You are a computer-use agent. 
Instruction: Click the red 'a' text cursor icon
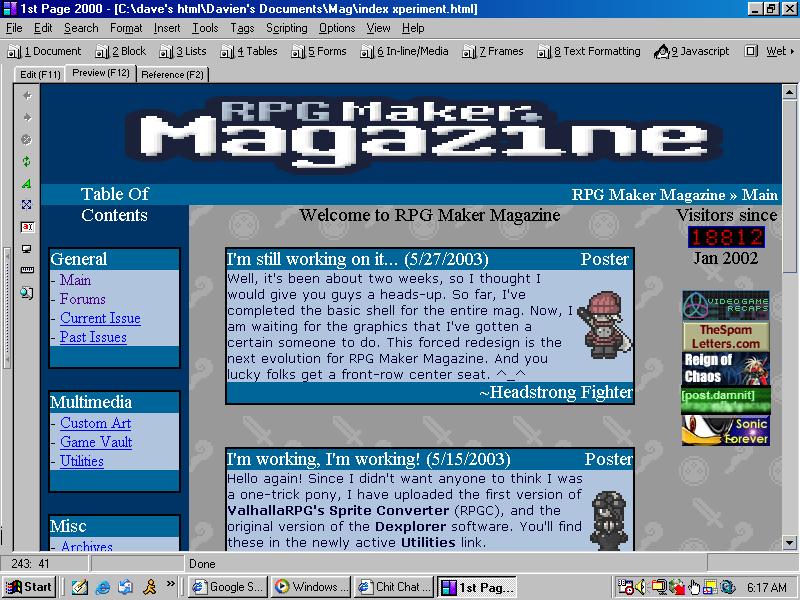(x=27, y=227)
